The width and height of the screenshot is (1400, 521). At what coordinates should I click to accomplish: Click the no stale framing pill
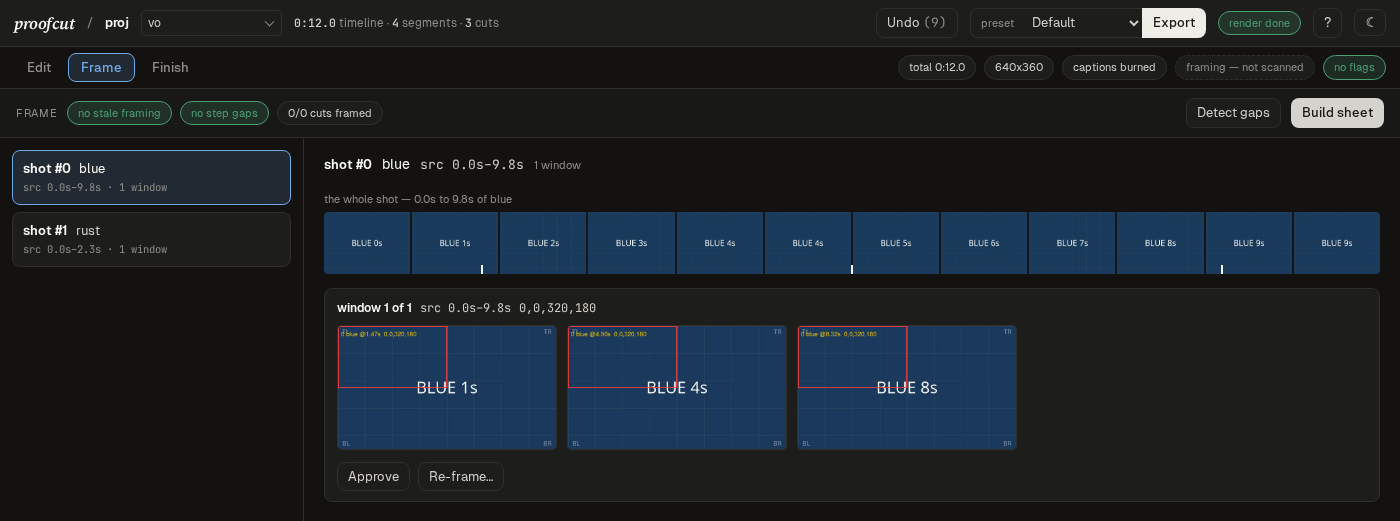pos(119,113)
